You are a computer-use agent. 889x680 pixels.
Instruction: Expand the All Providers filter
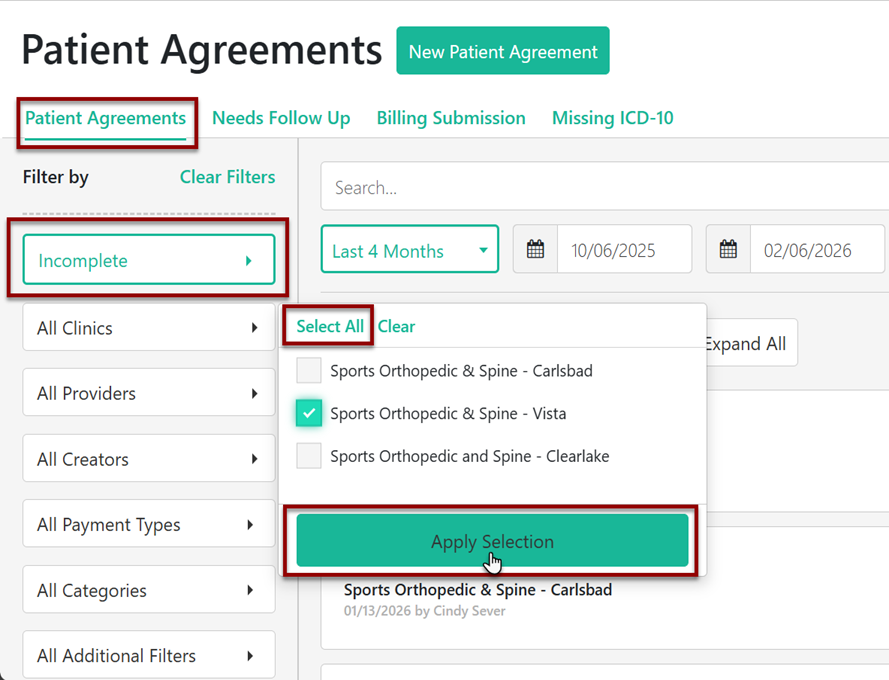point(148,393)
